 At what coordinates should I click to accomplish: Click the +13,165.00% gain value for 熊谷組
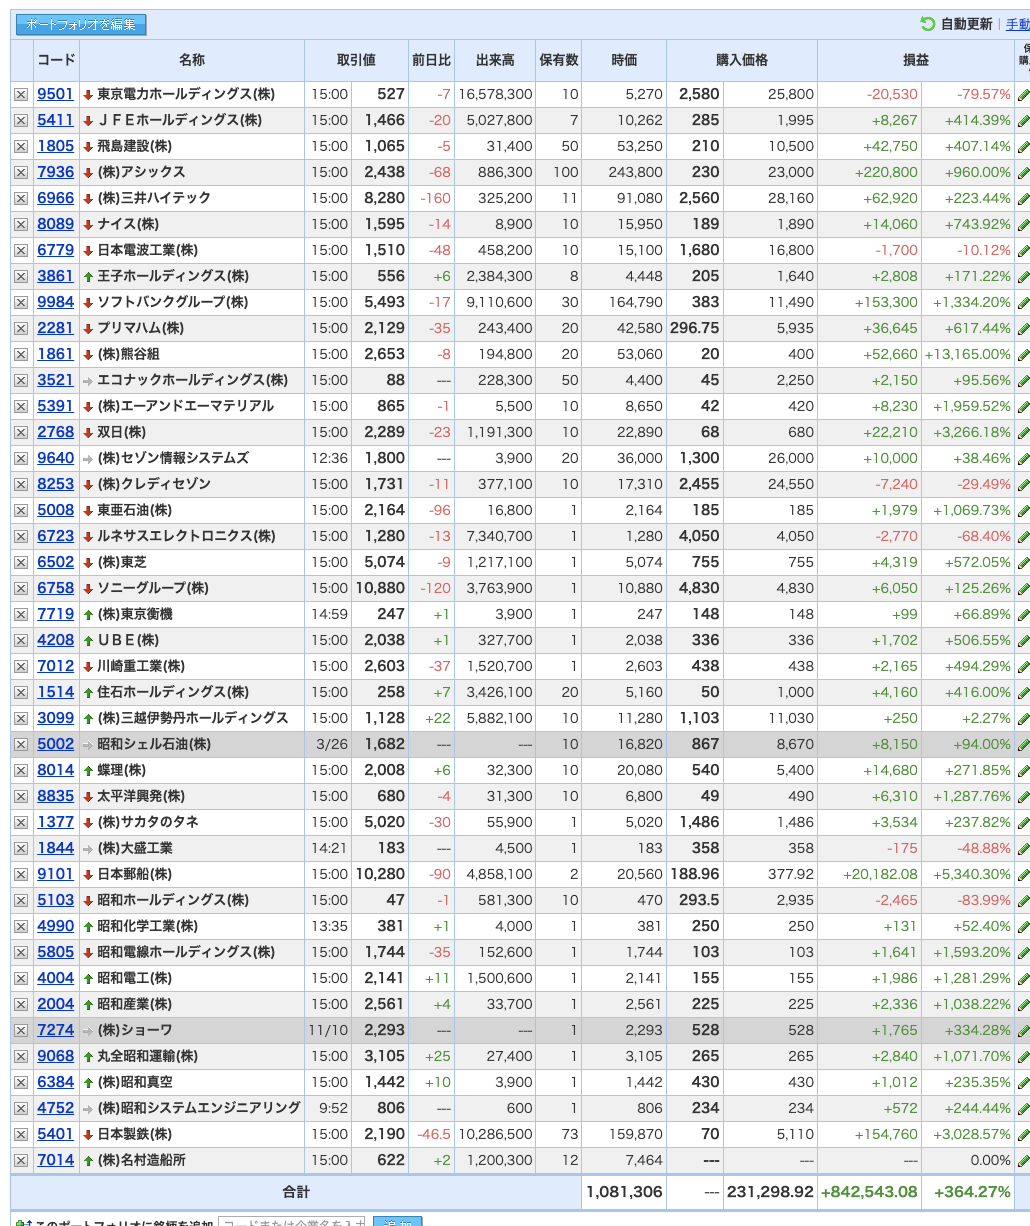point(967,354)
